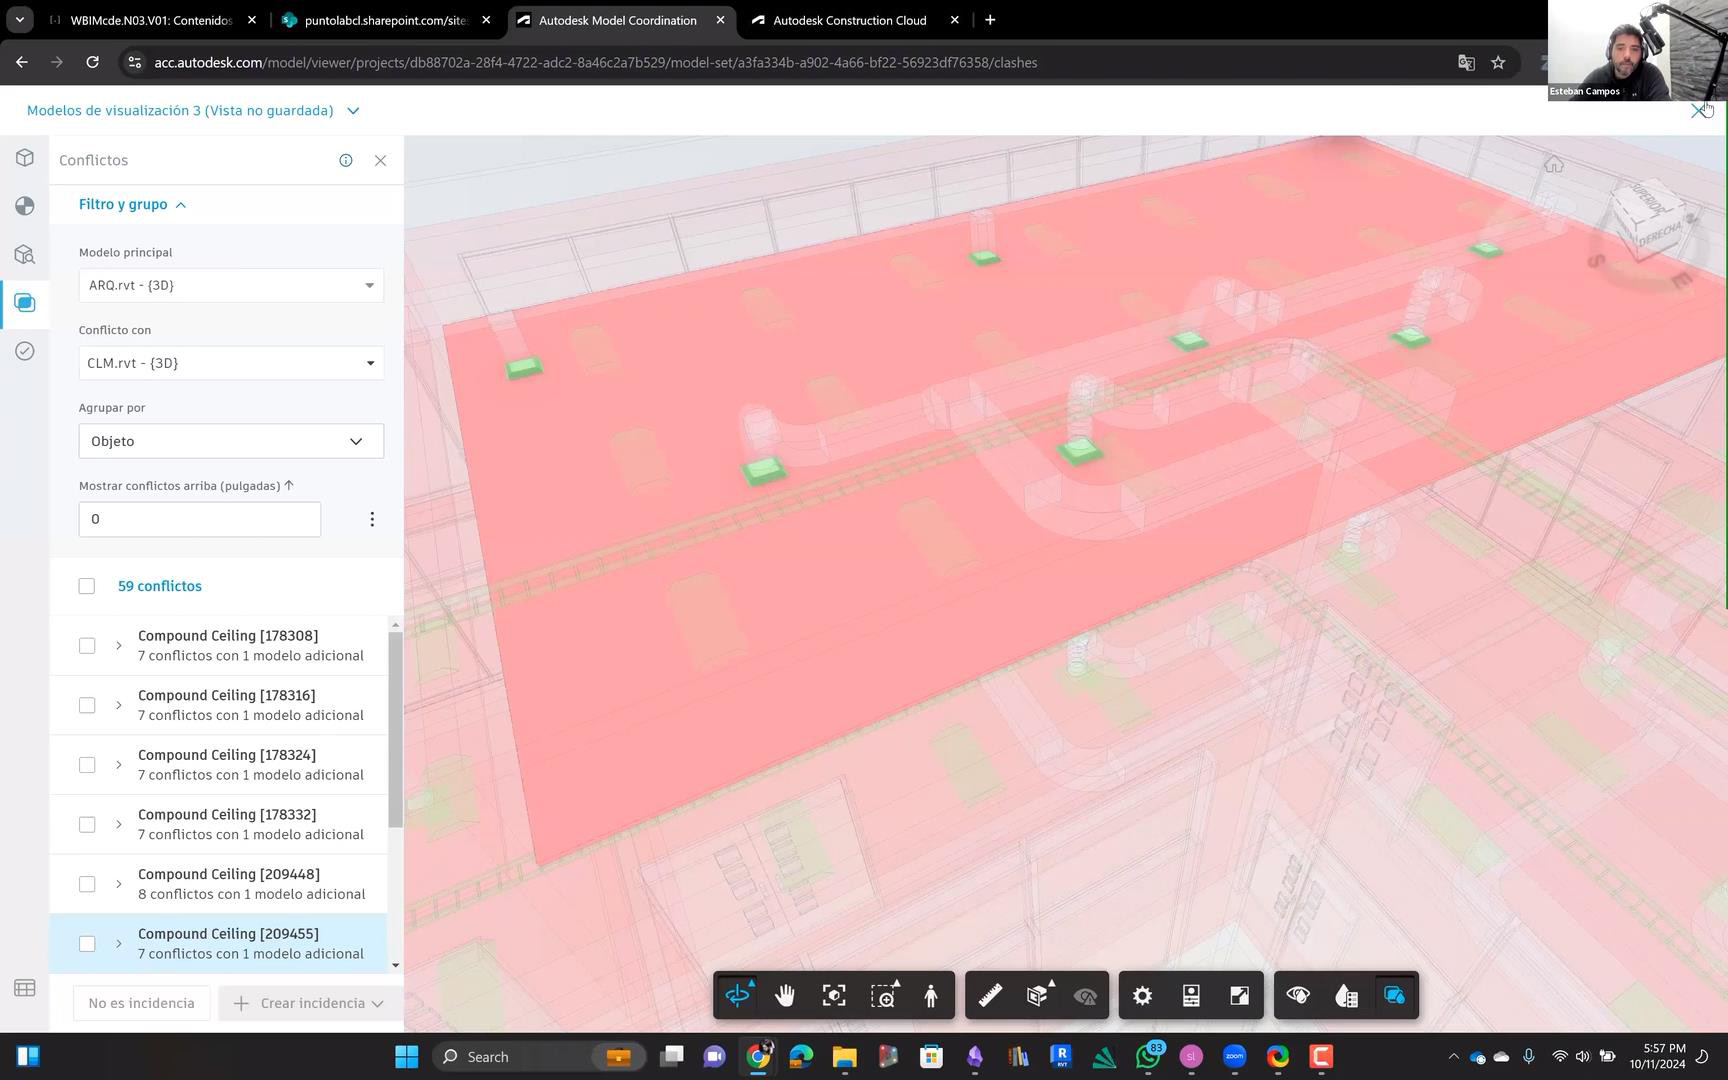
Task: Open the viewer Settings gear
Action: pos(1142,996)
